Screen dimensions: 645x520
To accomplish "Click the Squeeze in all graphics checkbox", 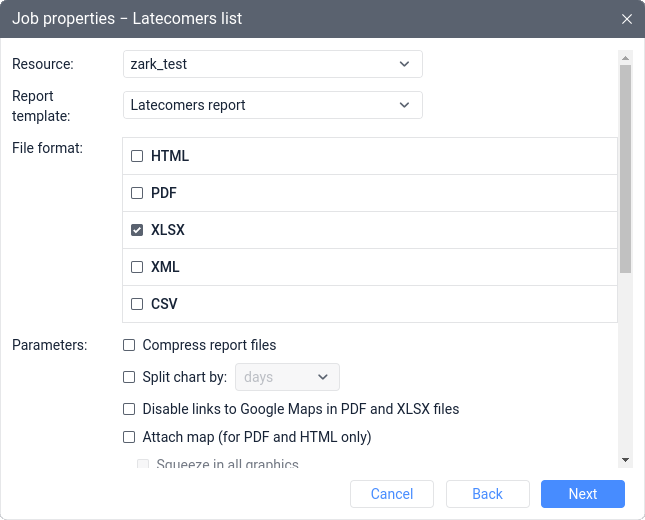I will (x=143, y=464).
